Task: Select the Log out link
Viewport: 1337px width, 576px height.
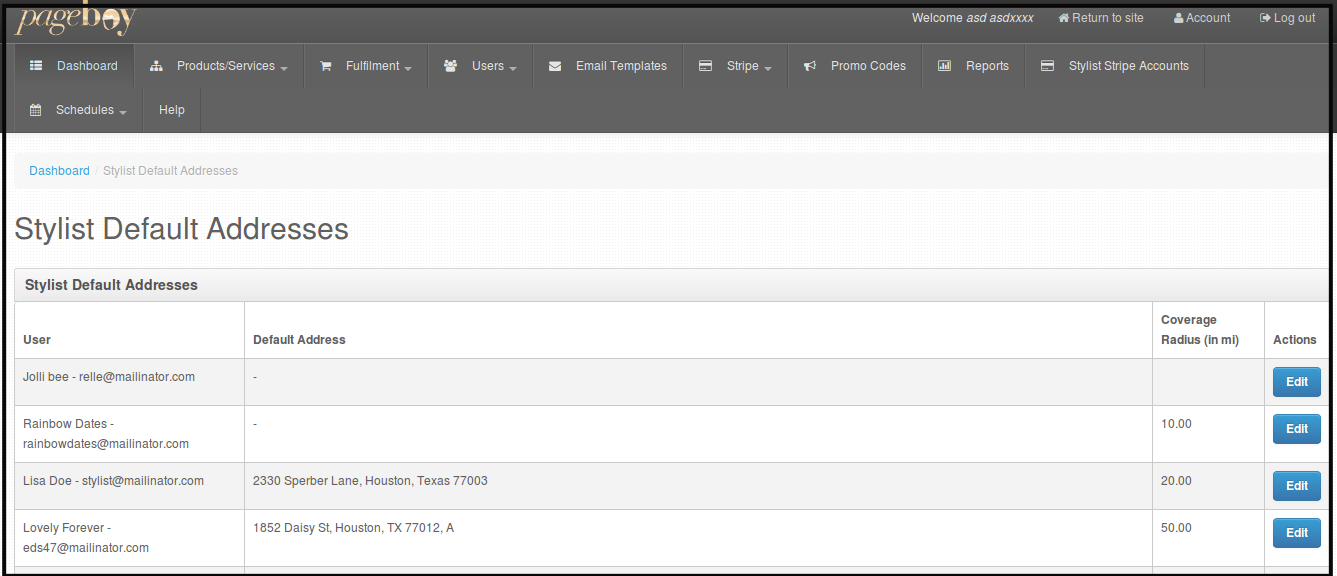Action: click(1287, 18)
